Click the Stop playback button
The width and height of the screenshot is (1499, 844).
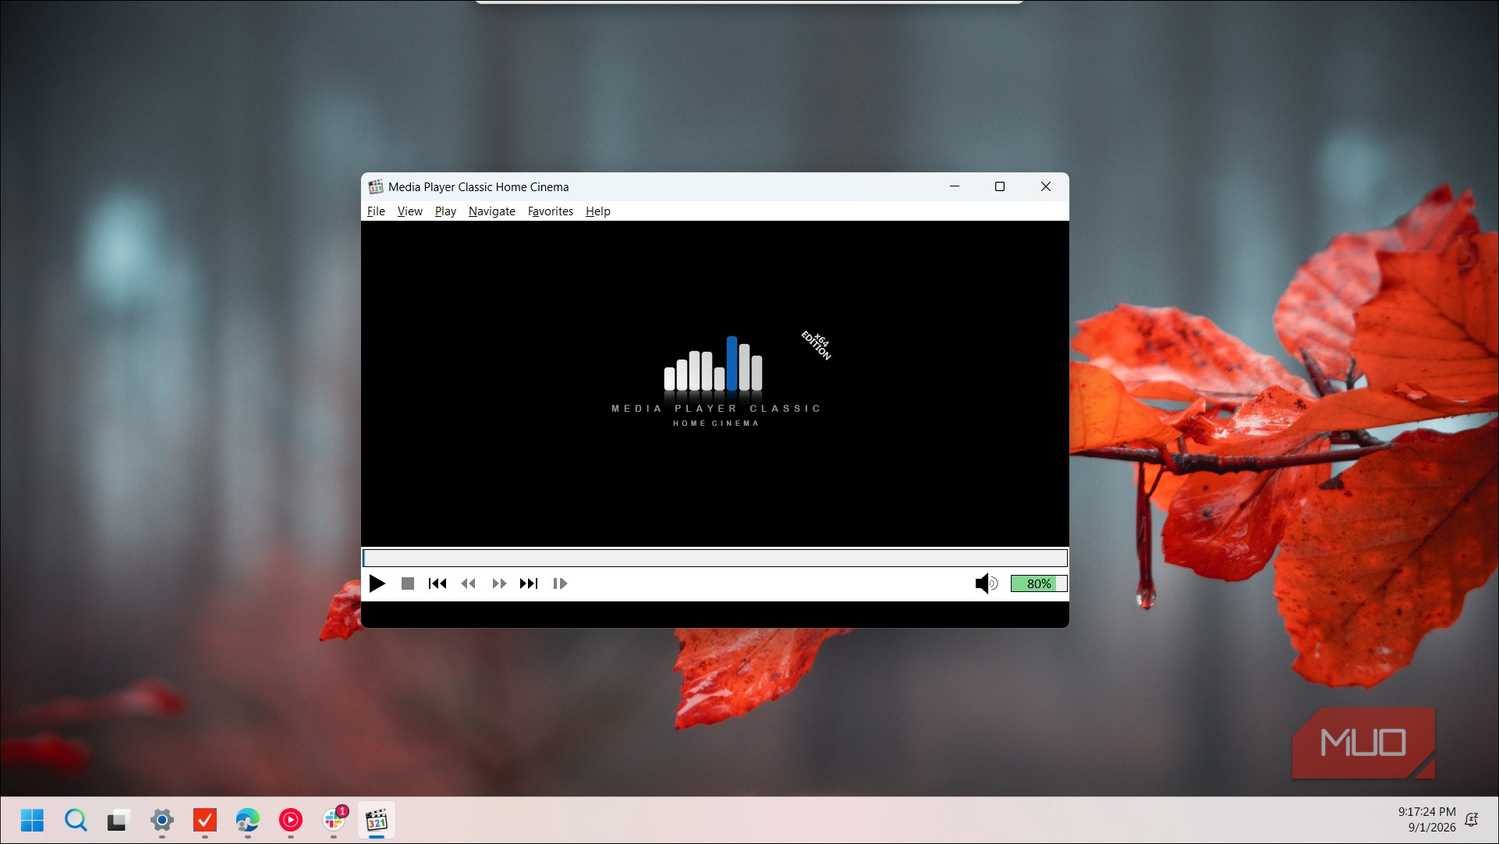click(408, 583)
